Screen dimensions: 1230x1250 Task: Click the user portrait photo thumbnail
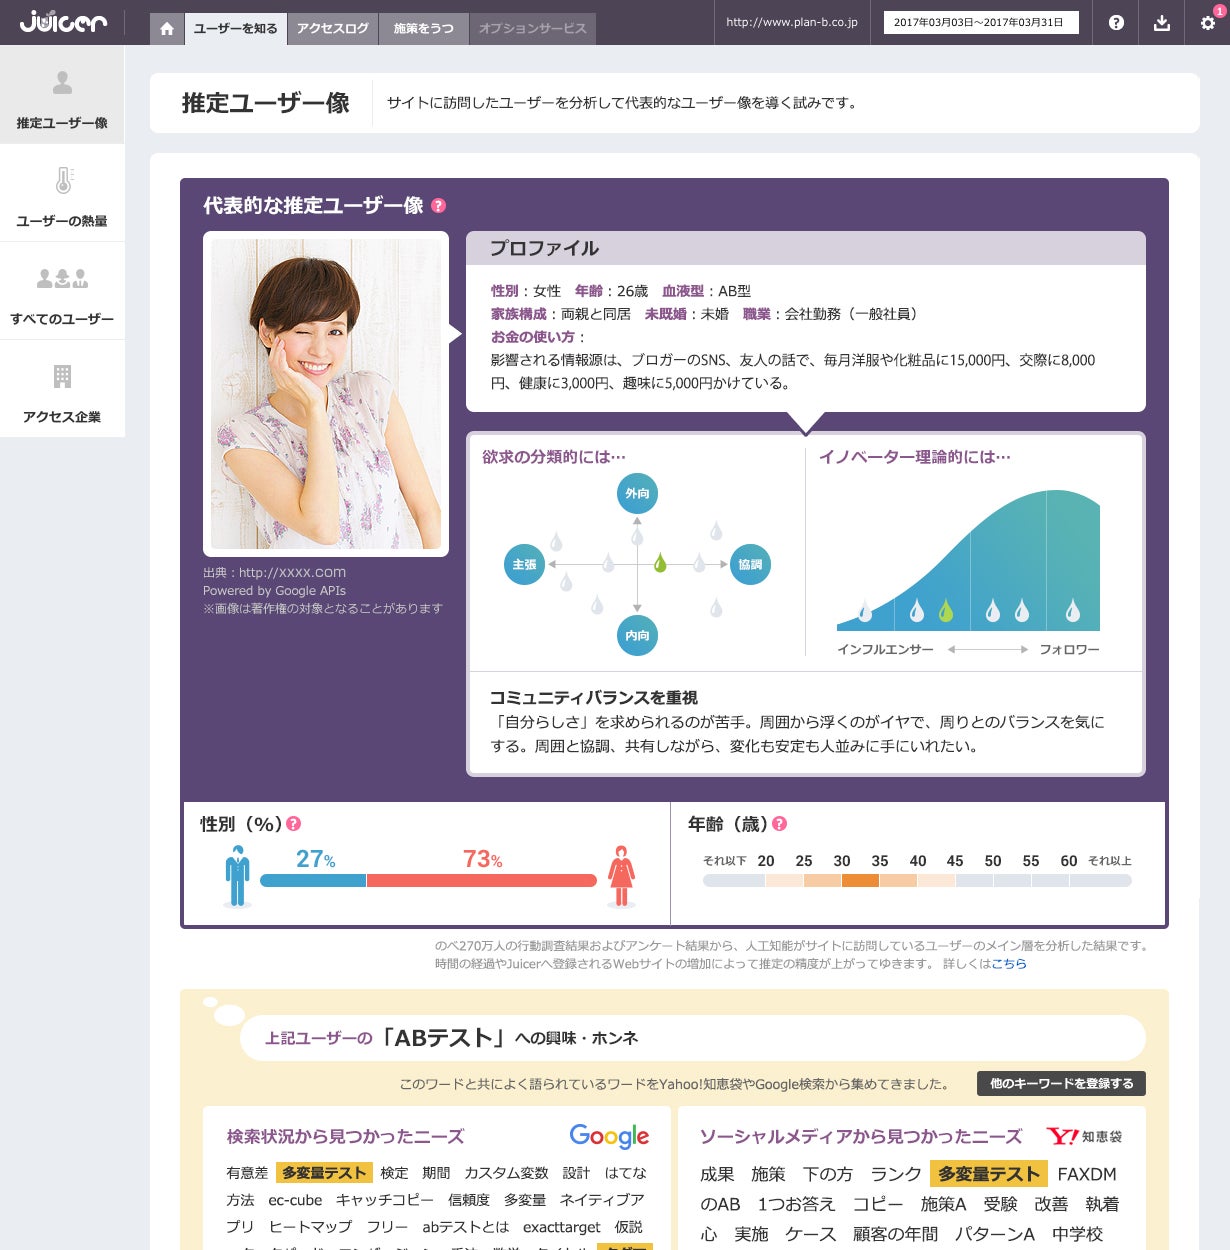point(326,394)
